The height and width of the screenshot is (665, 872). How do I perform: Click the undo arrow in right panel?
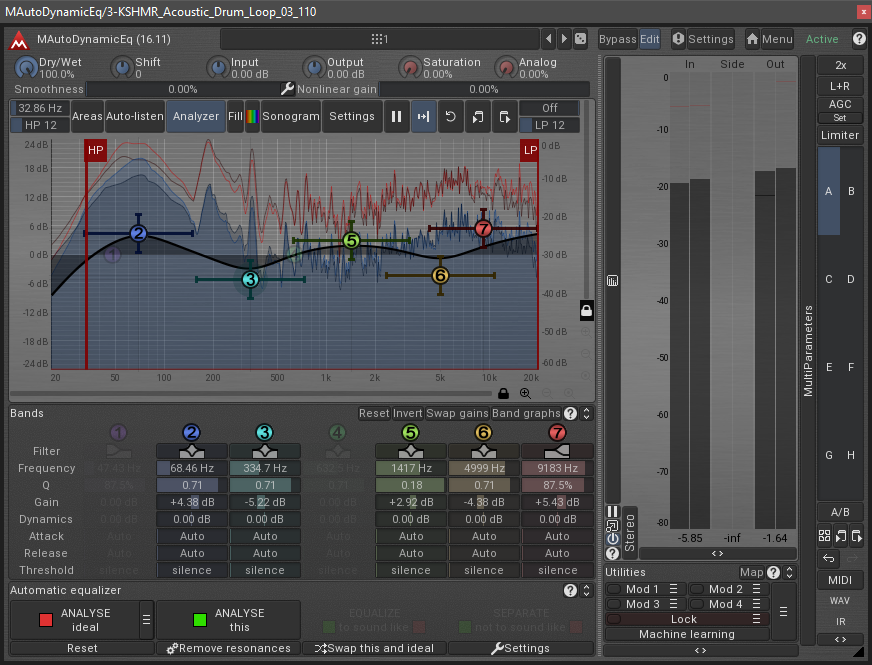click(828, 558)
